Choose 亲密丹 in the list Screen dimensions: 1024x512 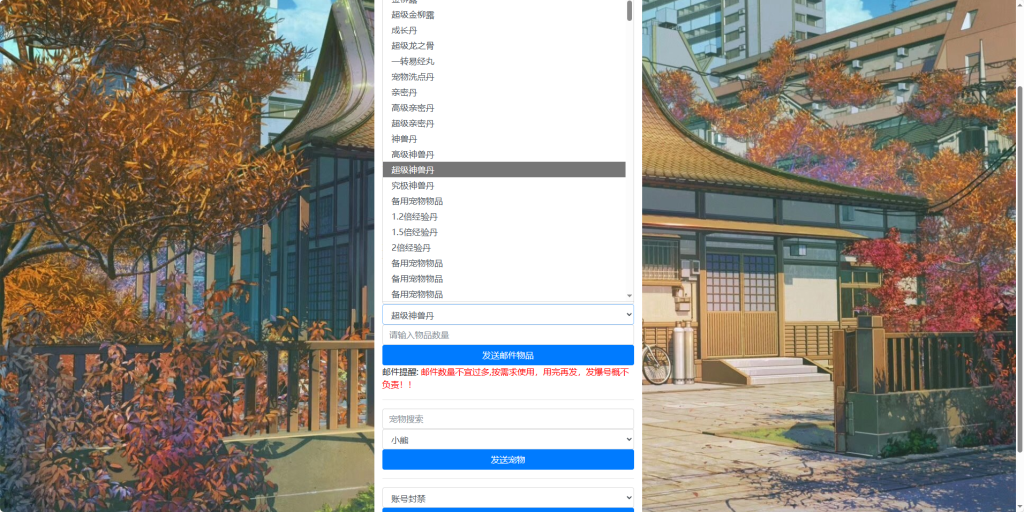504,93
